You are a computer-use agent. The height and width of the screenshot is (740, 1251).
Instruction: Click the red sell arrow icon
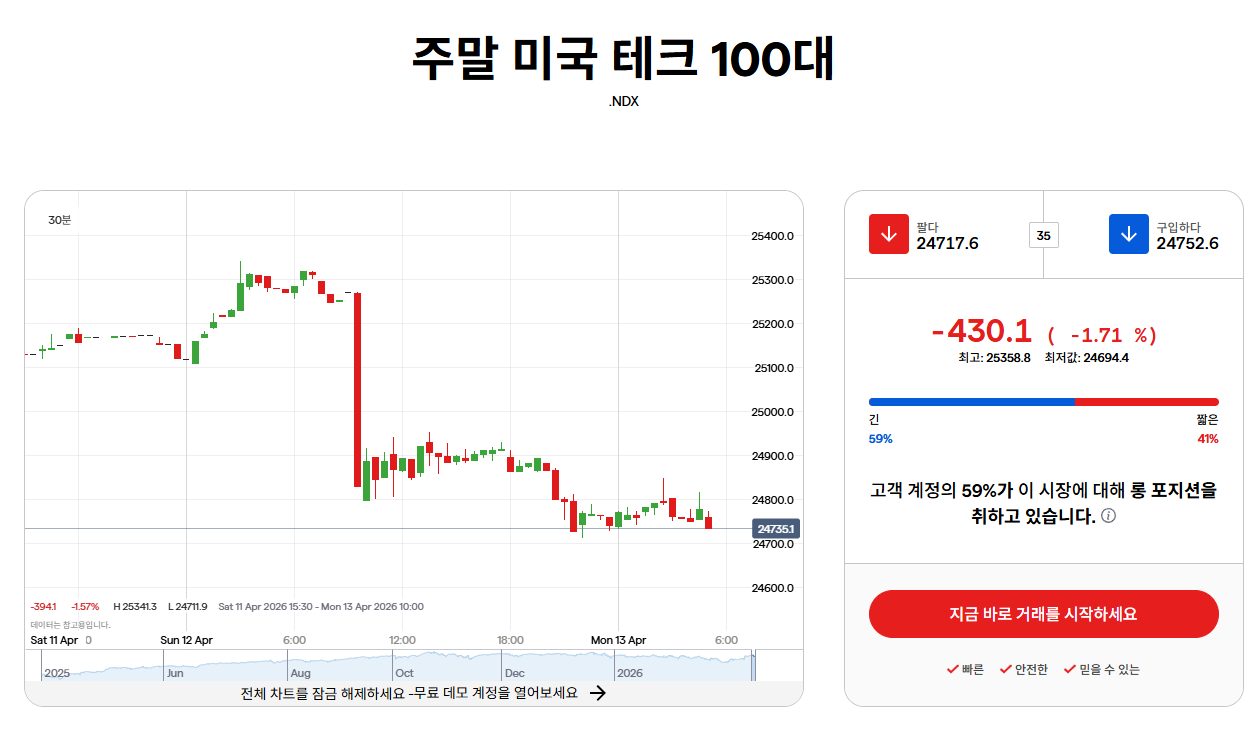pyautogui.click(x=888, y=234)
